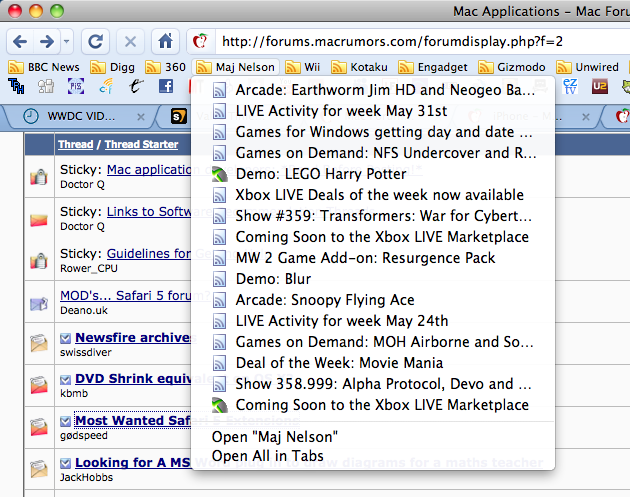Open the Digg feed bookmark folder
The height and width of the screenshot is (497, 630).
(112, 67)
